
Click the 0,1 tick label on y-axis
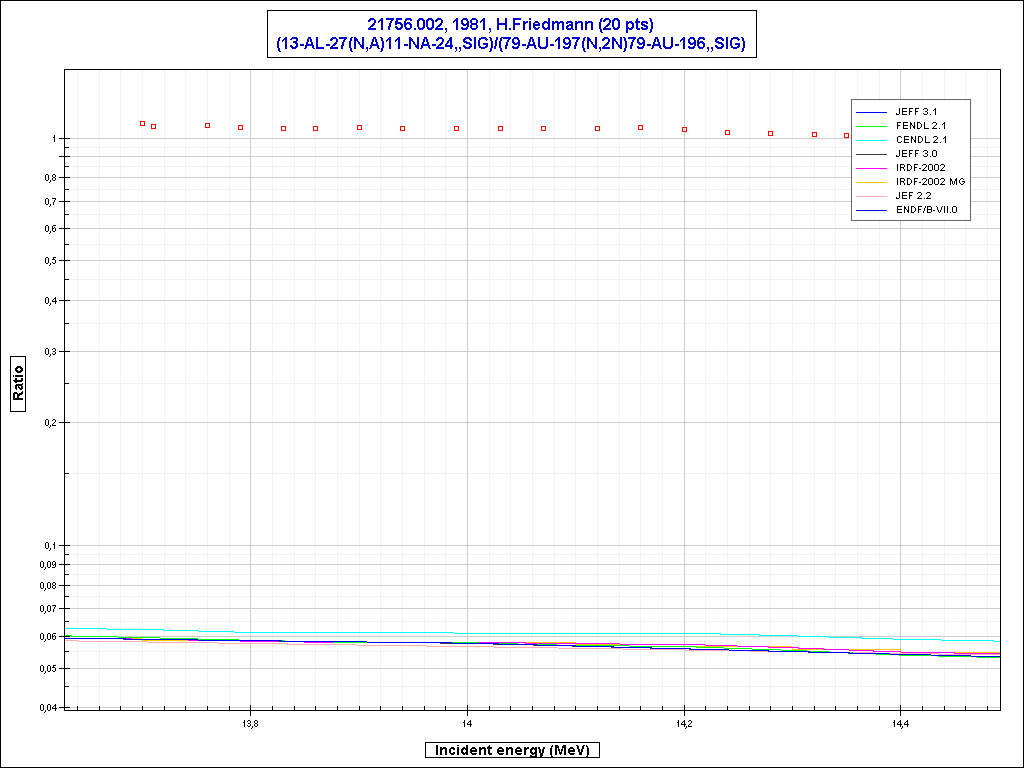coord(49,546)
